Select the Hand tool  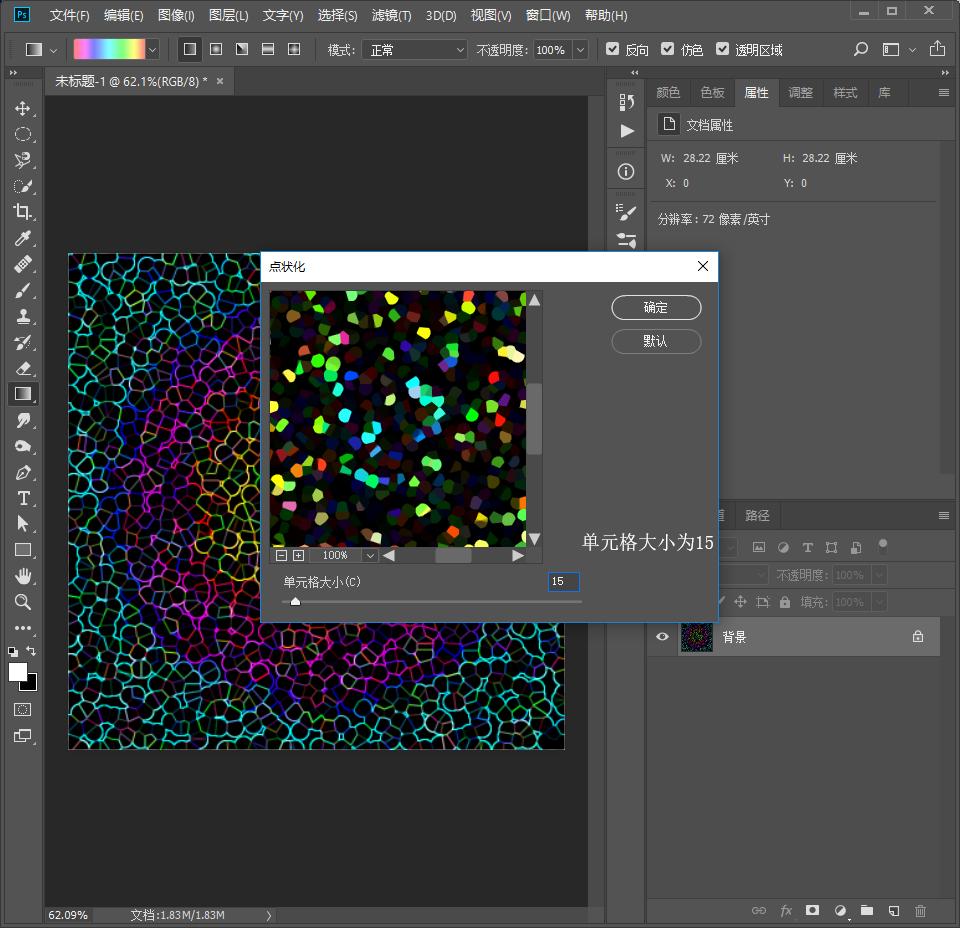22,576
